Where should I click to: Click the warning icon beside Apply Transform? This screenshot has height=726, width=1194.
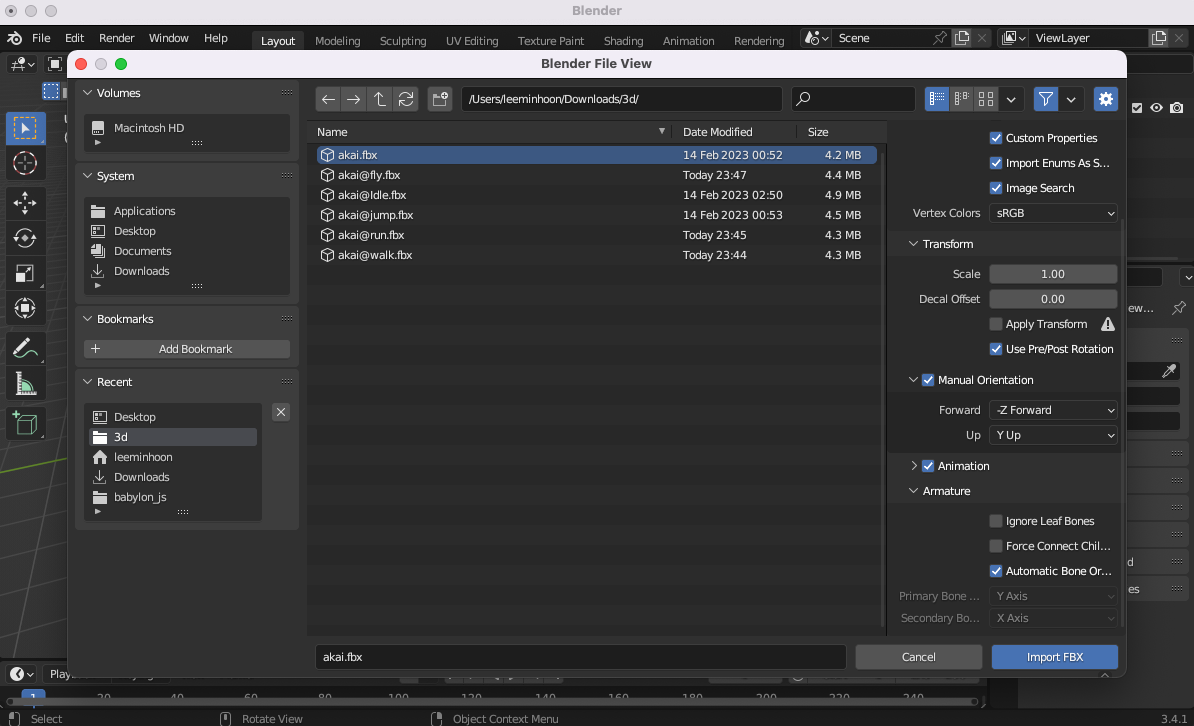(1107, 325)
